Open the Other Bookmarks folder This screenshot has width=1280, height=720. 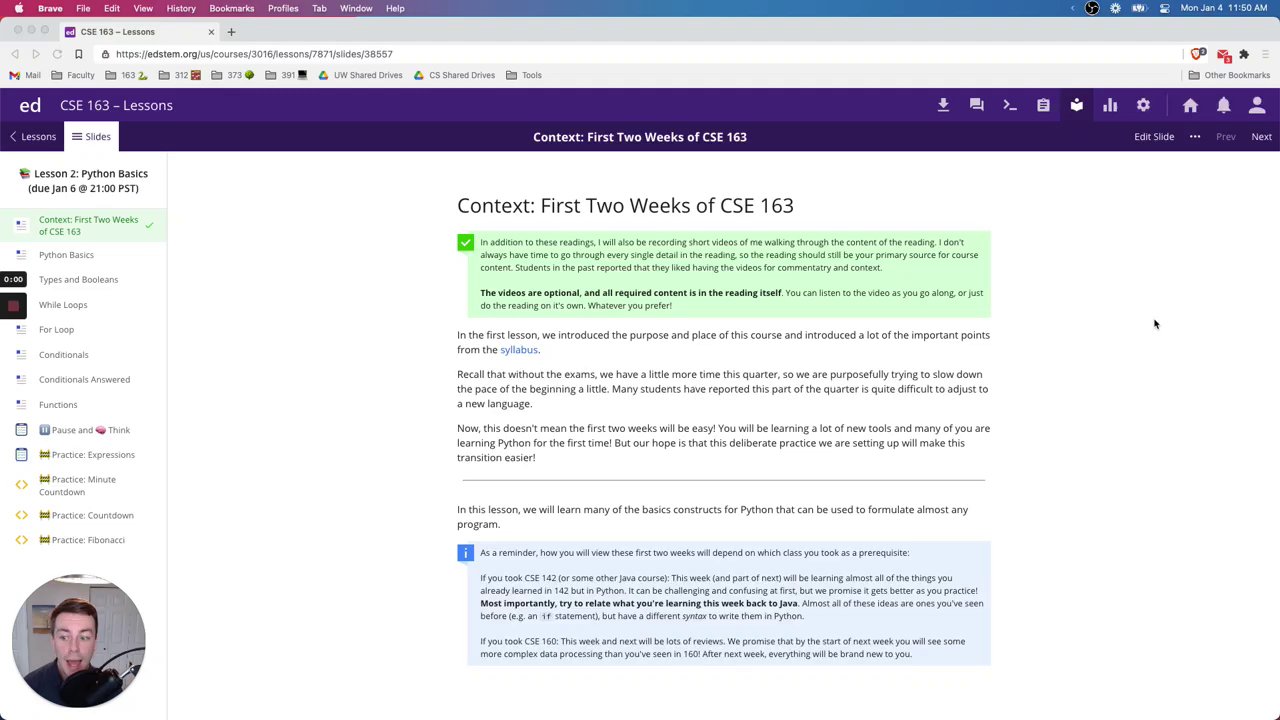[1228, 75]
